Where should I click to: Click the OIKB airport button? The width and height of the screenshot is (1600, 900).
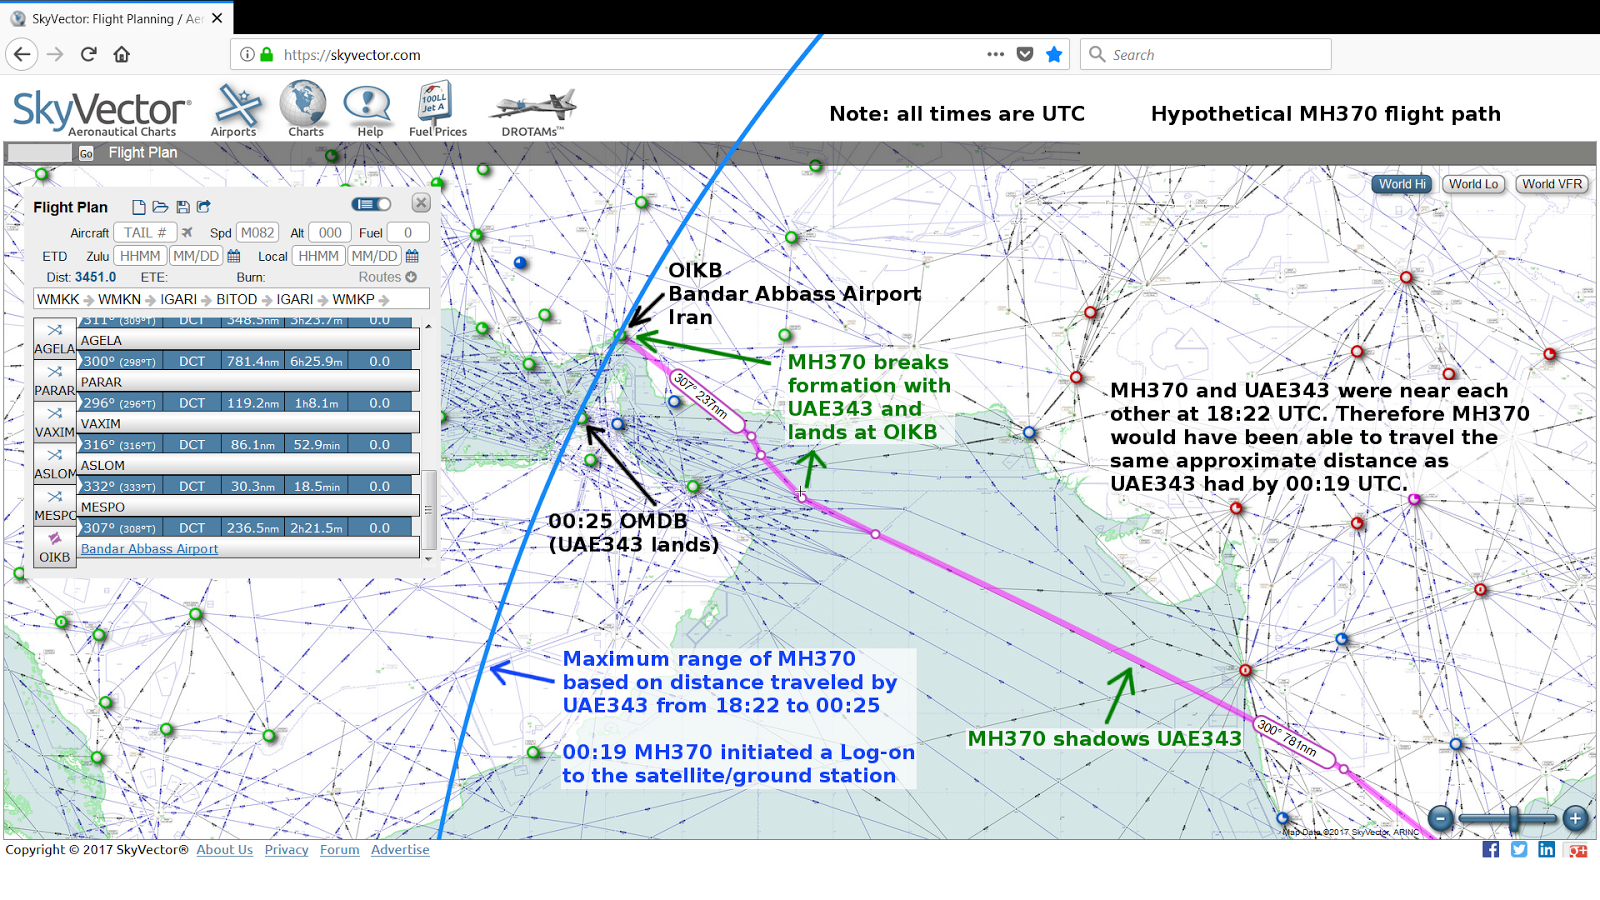tap(55, 547)
